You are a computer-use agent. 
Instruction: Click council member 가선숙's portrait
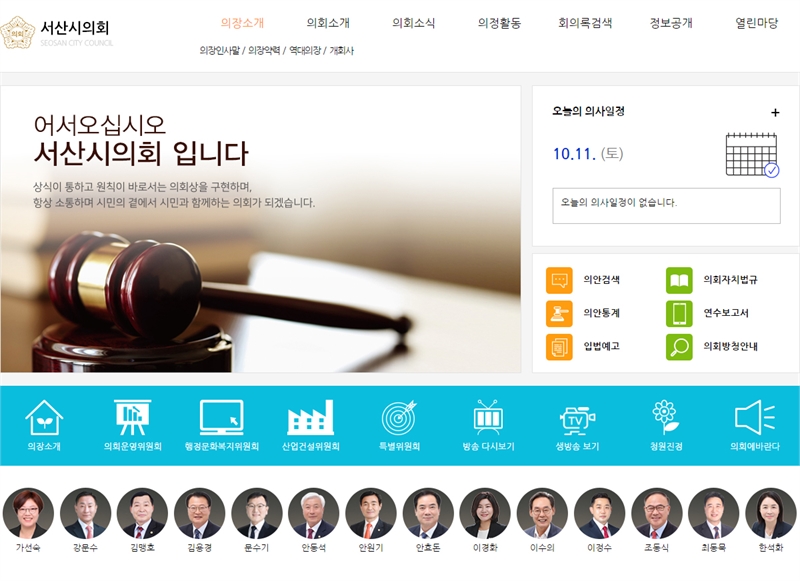(28, 514)
